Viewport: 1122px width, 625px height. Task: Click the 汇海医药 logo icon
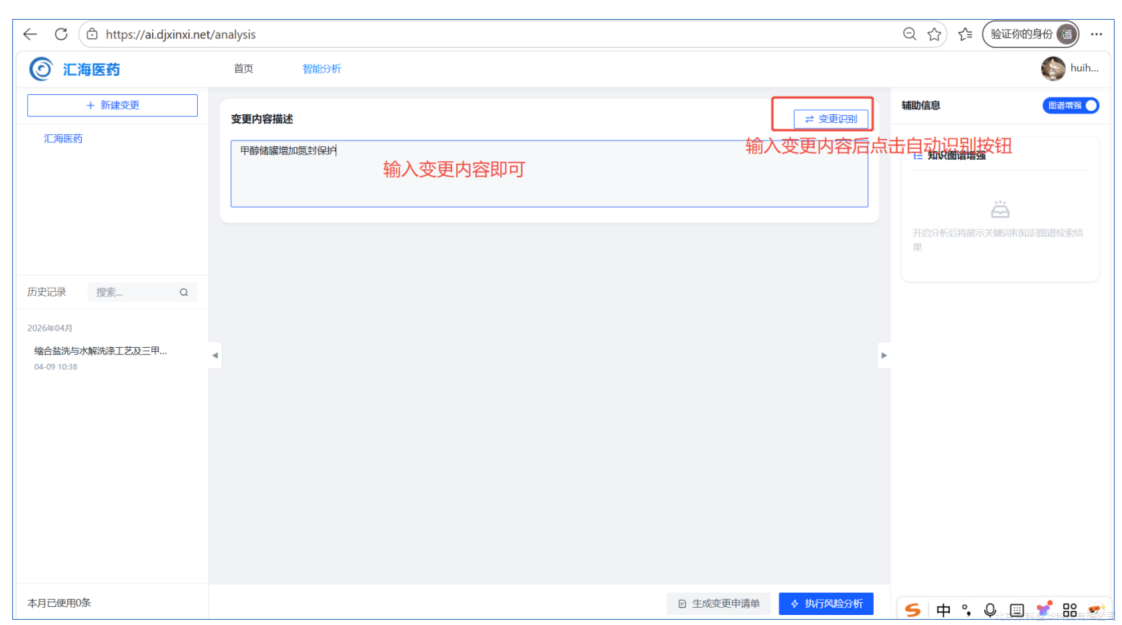click(41, 69)
